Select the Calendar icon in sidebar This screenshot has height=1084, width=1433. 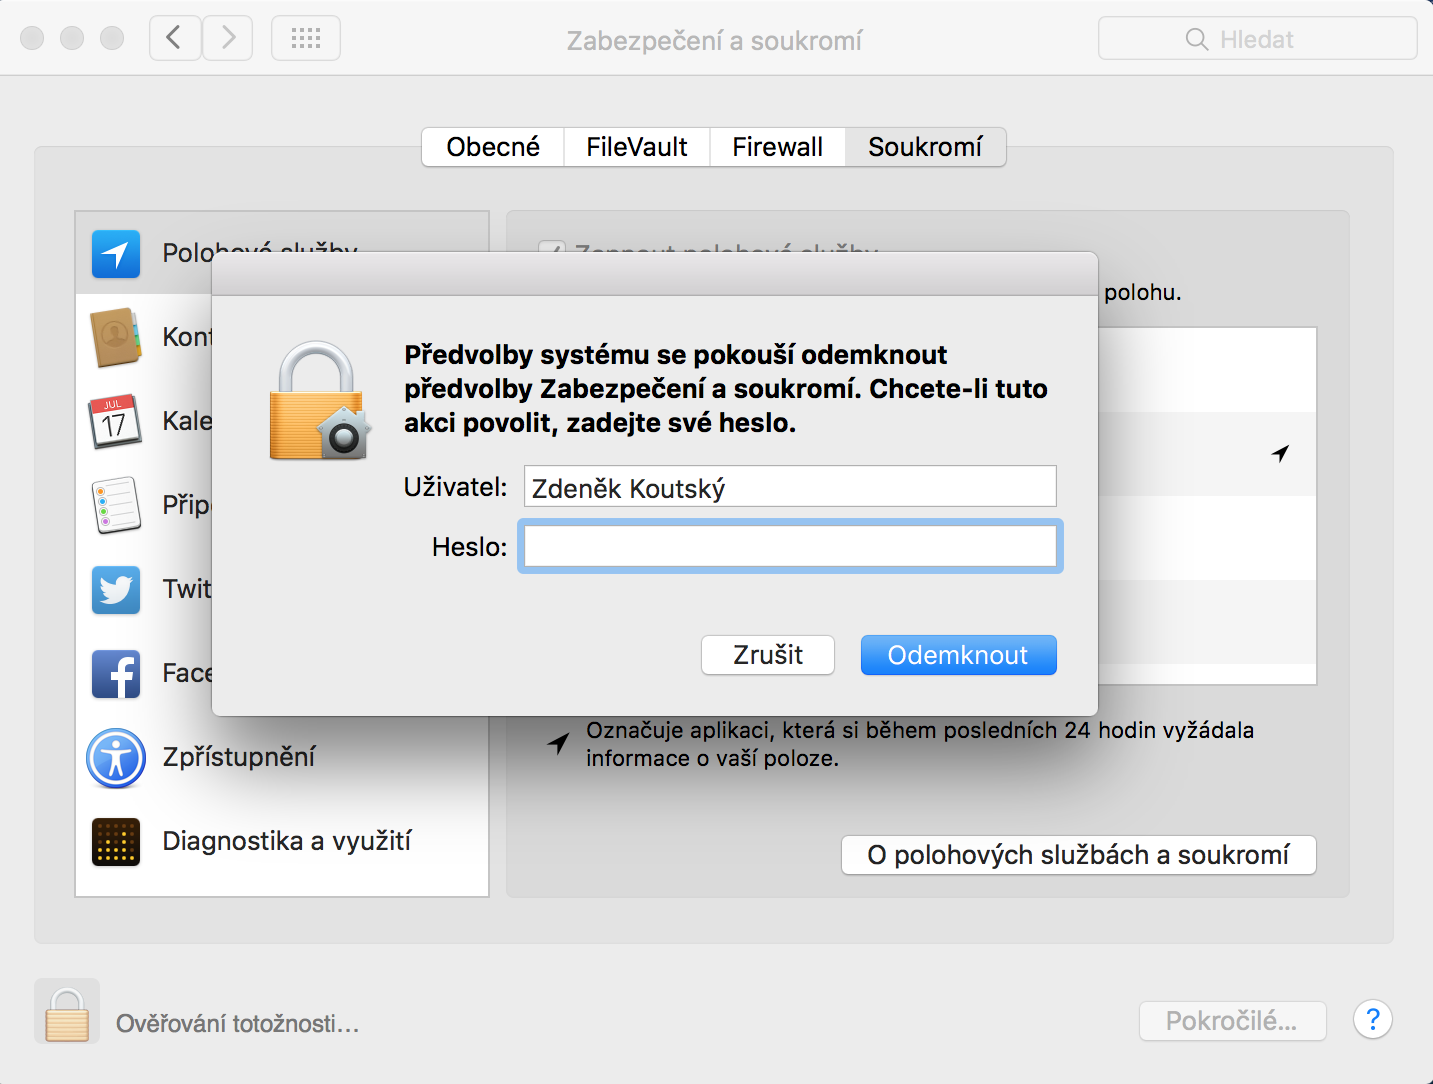coord(116,421)
